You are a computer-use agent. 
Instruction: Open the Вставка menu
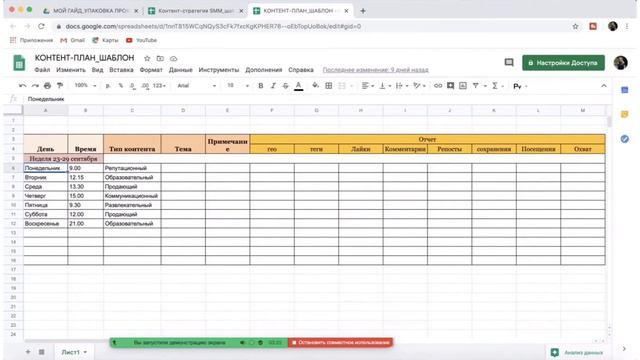click(x=121, y=70)
